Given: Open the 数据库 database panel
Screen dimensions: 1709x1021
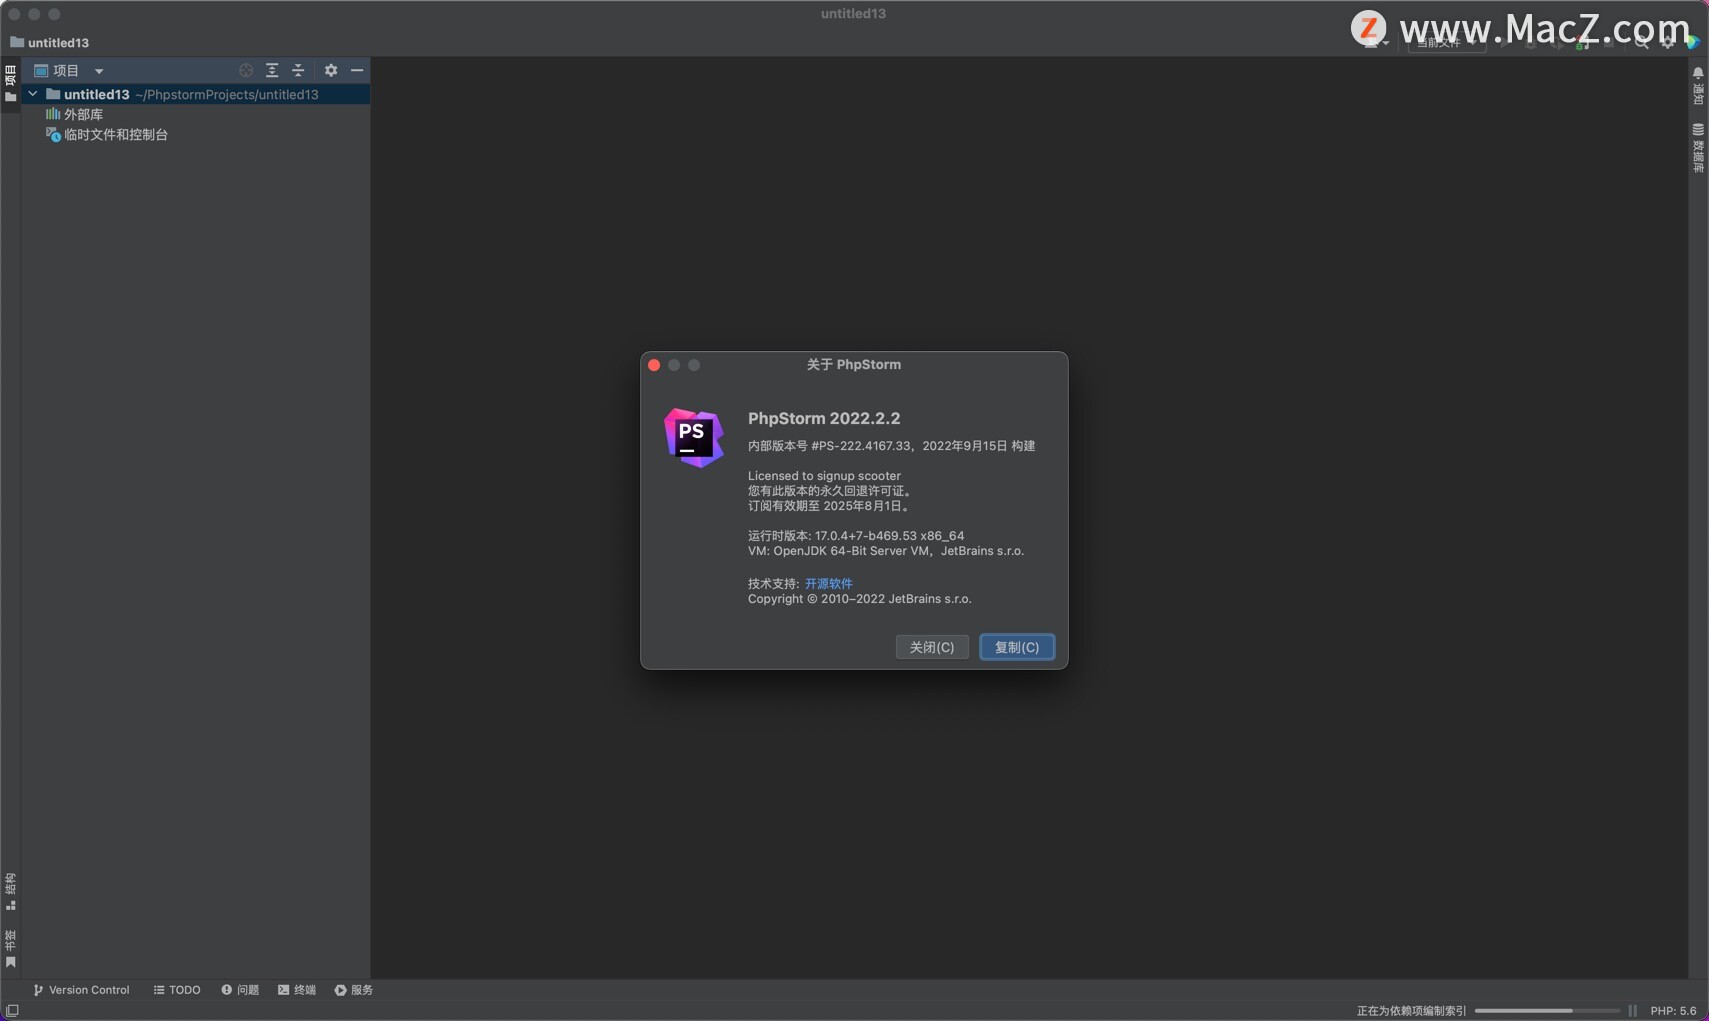Looking at the screenshot, I should pyautogui.click(x=1698, y=148).
